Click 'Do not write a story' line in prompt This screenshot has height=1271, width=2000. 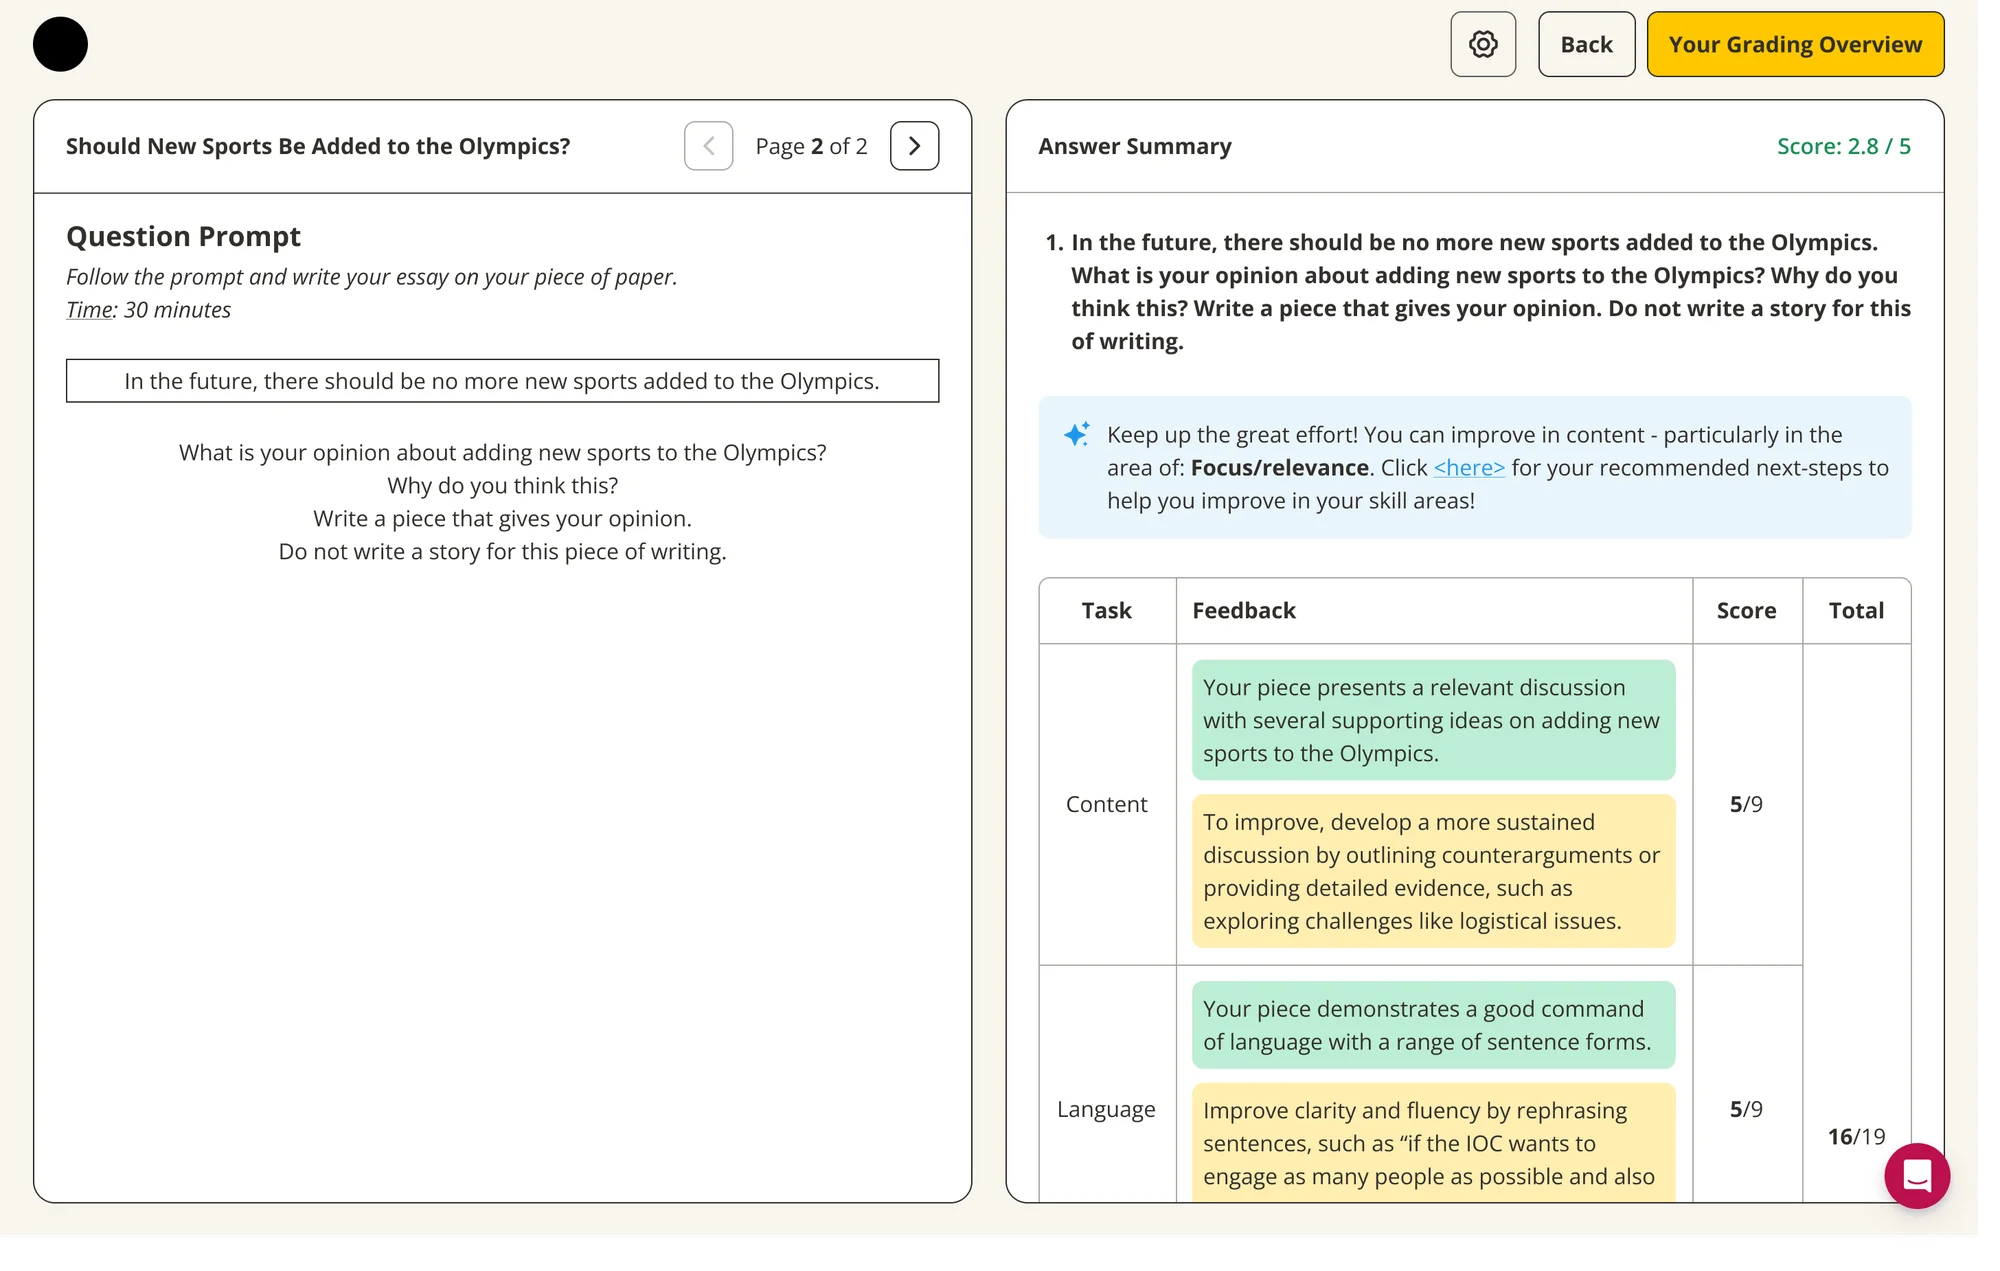[x=502, y=551]
